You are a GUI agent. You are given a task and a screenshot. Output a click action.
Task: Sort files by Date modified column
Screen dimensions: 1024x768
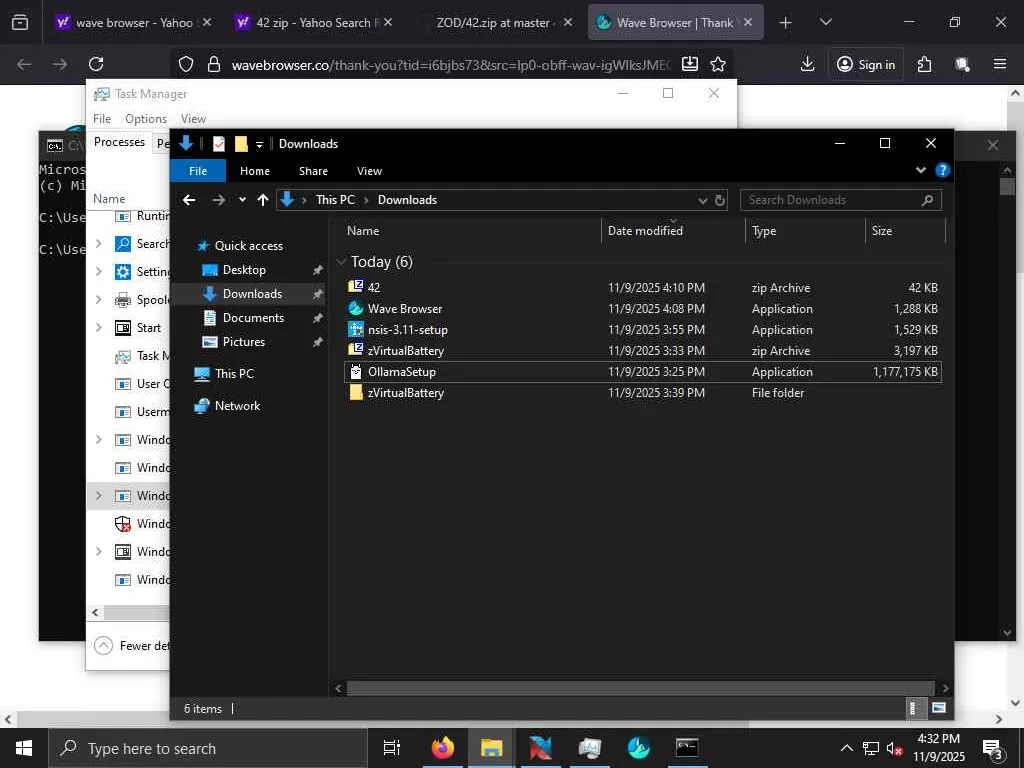[x=673, y=231]
